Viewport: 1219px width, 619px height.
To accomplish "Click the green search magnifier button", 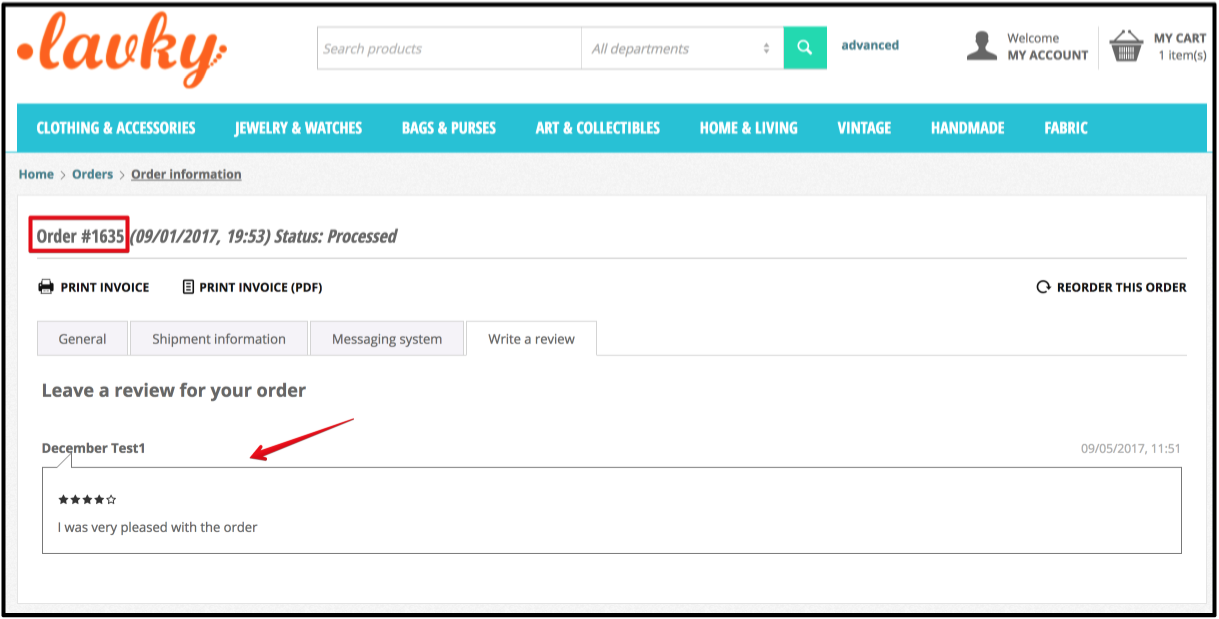I will pyautogui.click(x=804, y=48).
